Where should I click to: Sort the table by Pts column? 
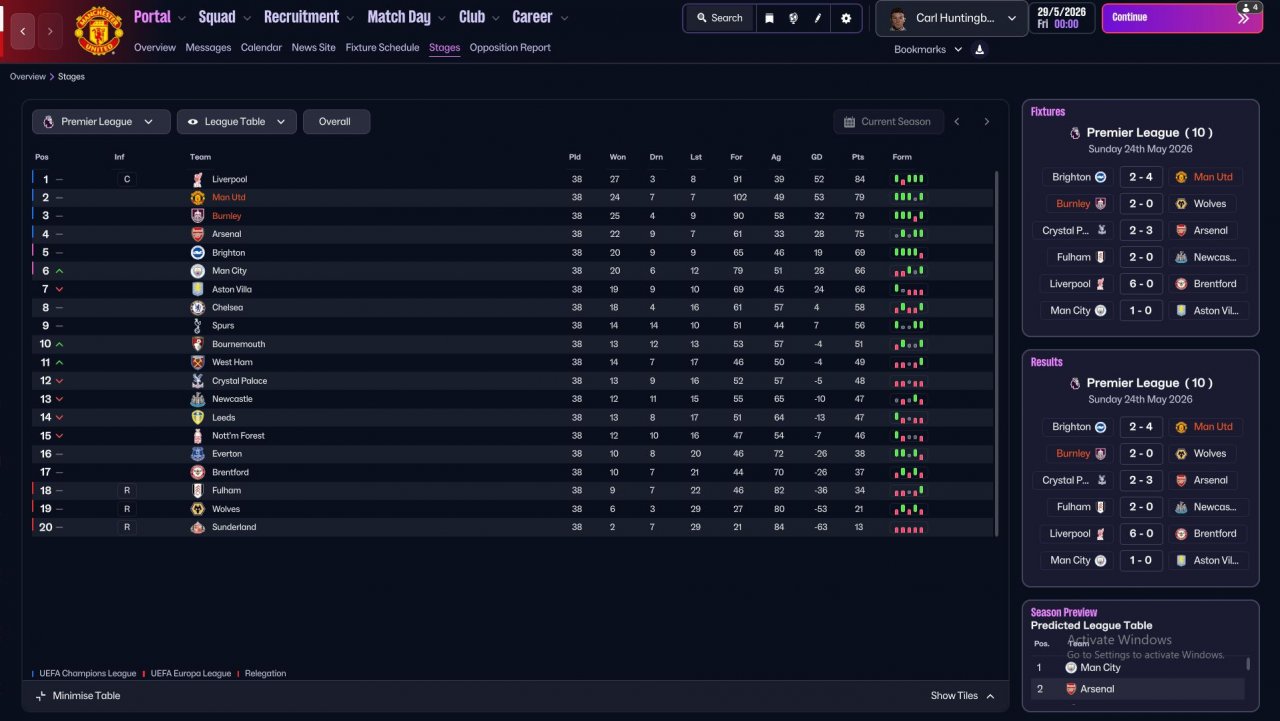(858, 157)
